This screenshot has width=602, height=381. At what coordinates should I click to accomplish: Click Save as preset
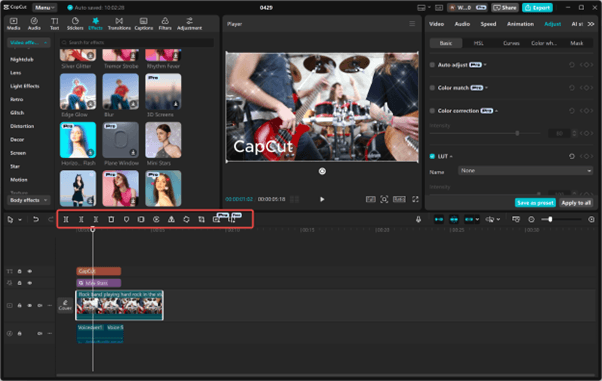pos(535,203)
